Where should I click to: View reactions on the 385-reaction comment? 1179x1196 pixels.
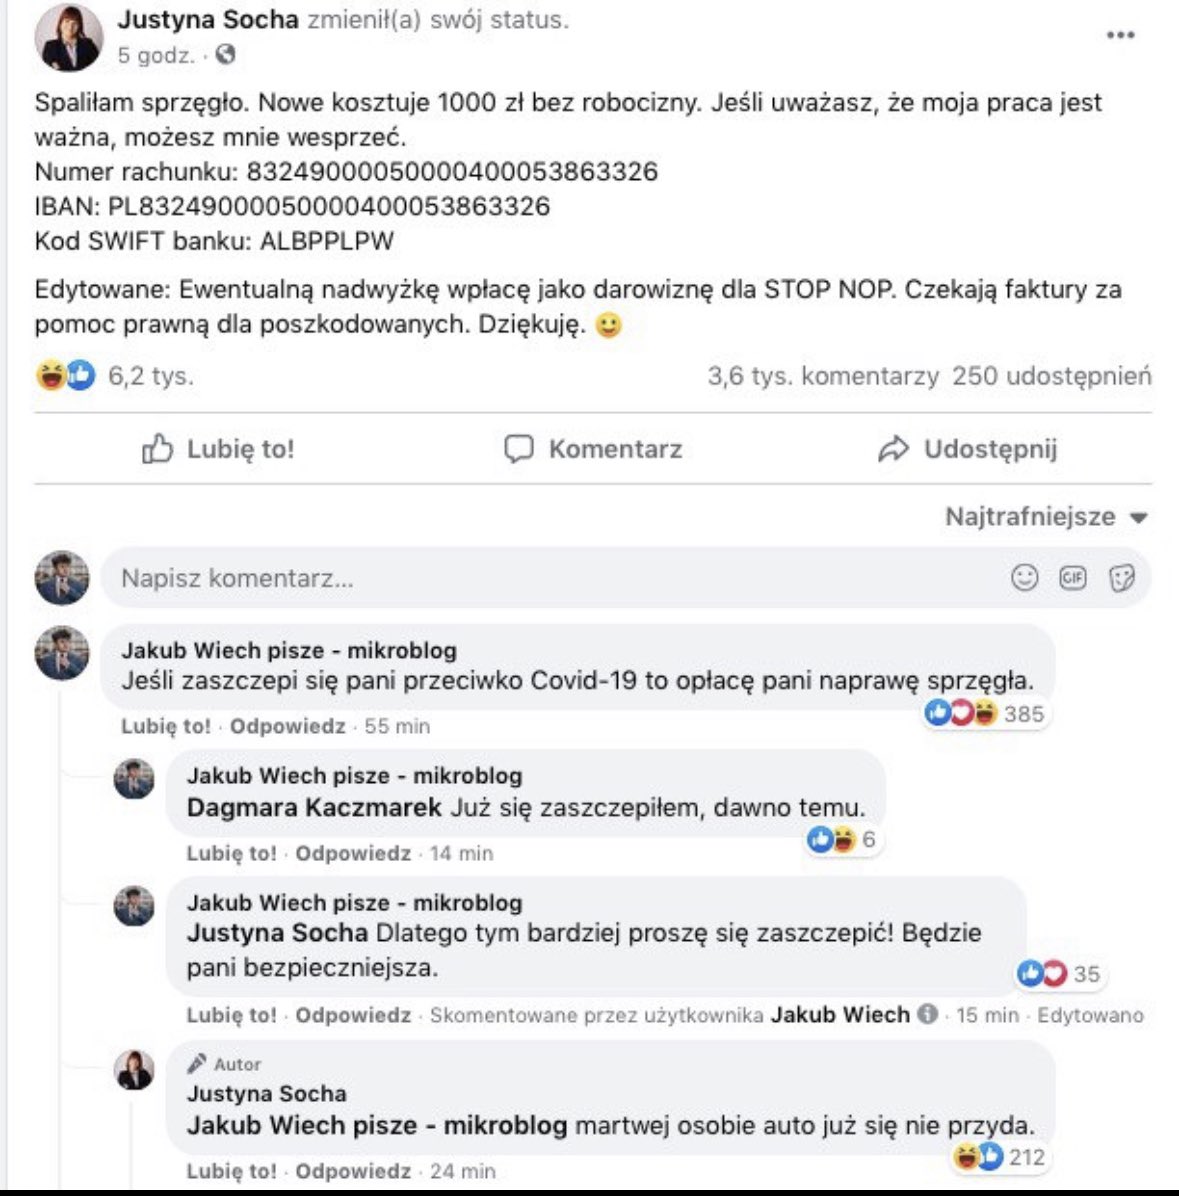[x=984, y=713]
